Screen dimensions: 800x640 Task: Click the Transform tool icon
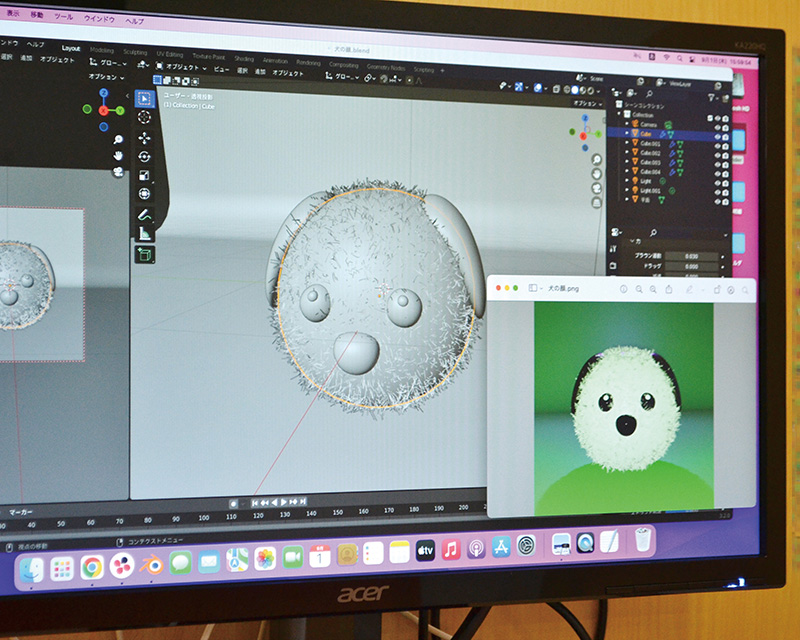(144, 194)
